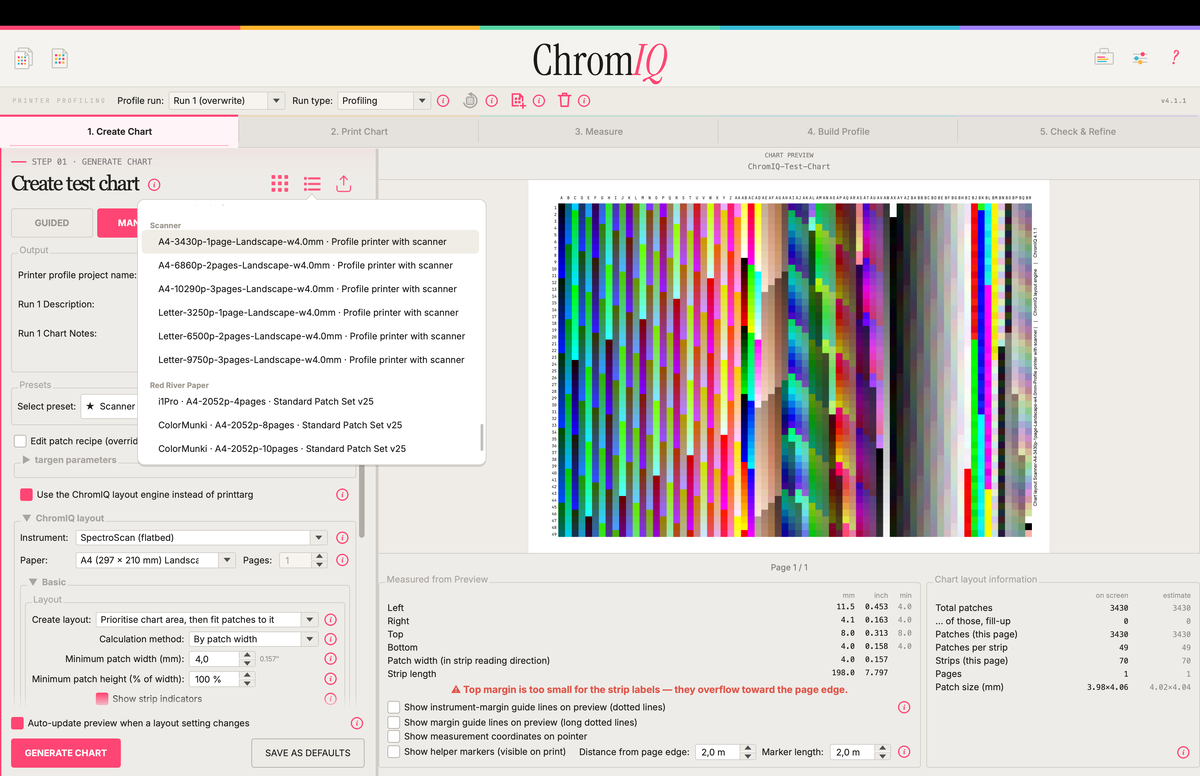Click info icon right of the trash icon
This screenshot has height=776, width=1200.
click(584, 101)
